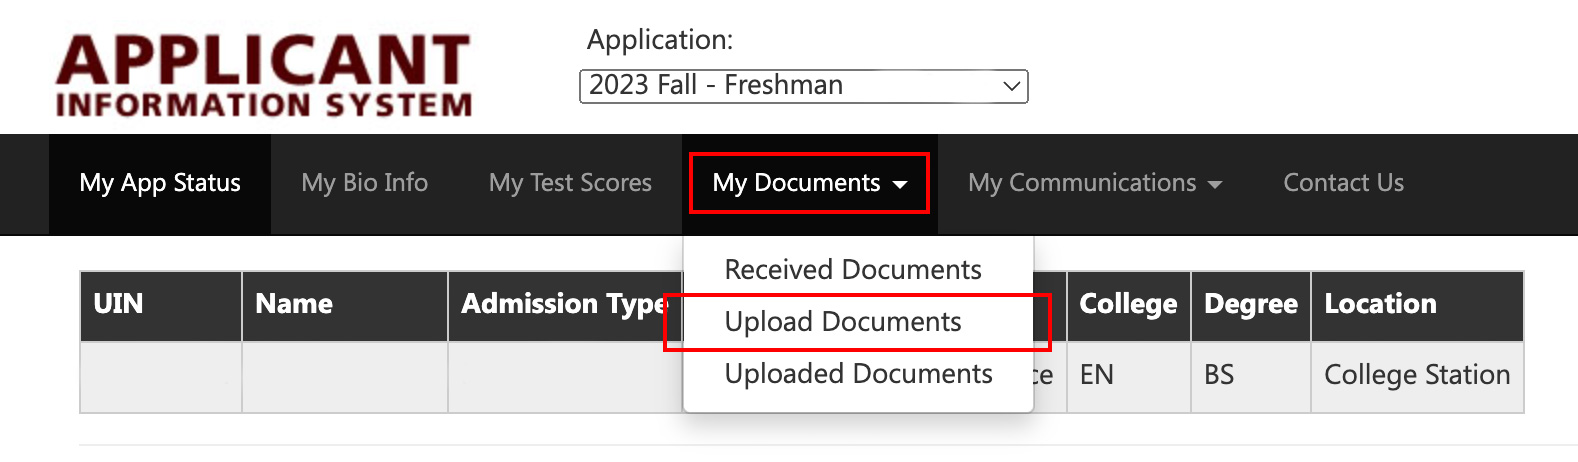This screenshot has height=462, width=1578.
Task: Click the caret beside My Communications
Action: (1215, 185)
